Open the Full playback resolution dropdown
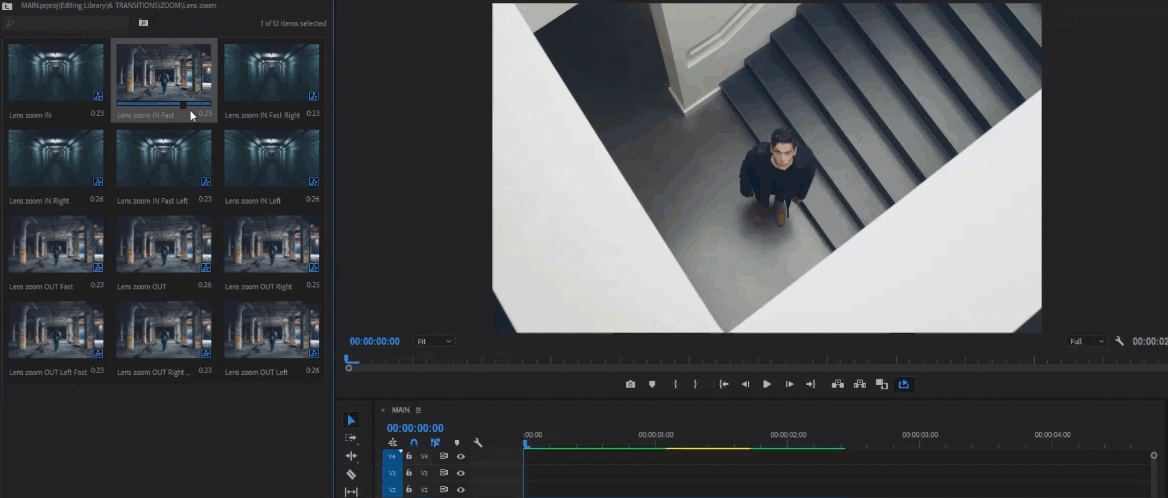Screen dimensions: 1168x498 click(1087, 341)
